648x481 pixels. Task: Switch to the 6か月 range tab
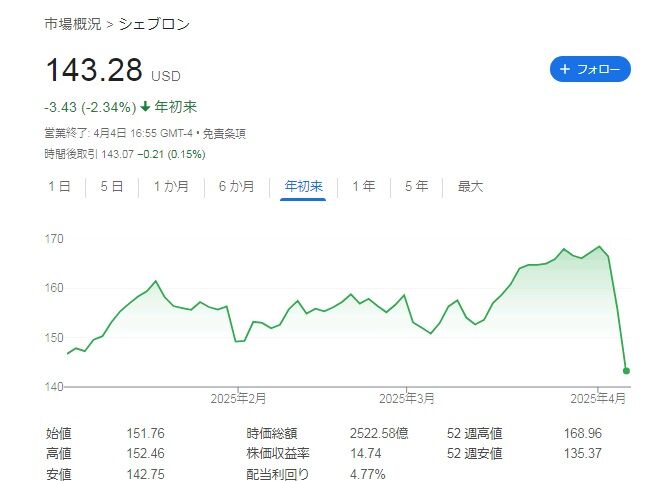click(x=236, y=186)
